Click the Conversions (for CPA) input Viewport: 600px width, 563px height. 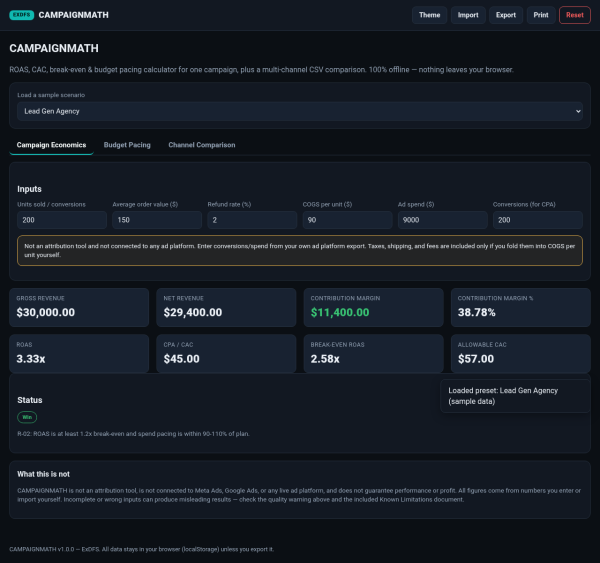pos(538,220)
